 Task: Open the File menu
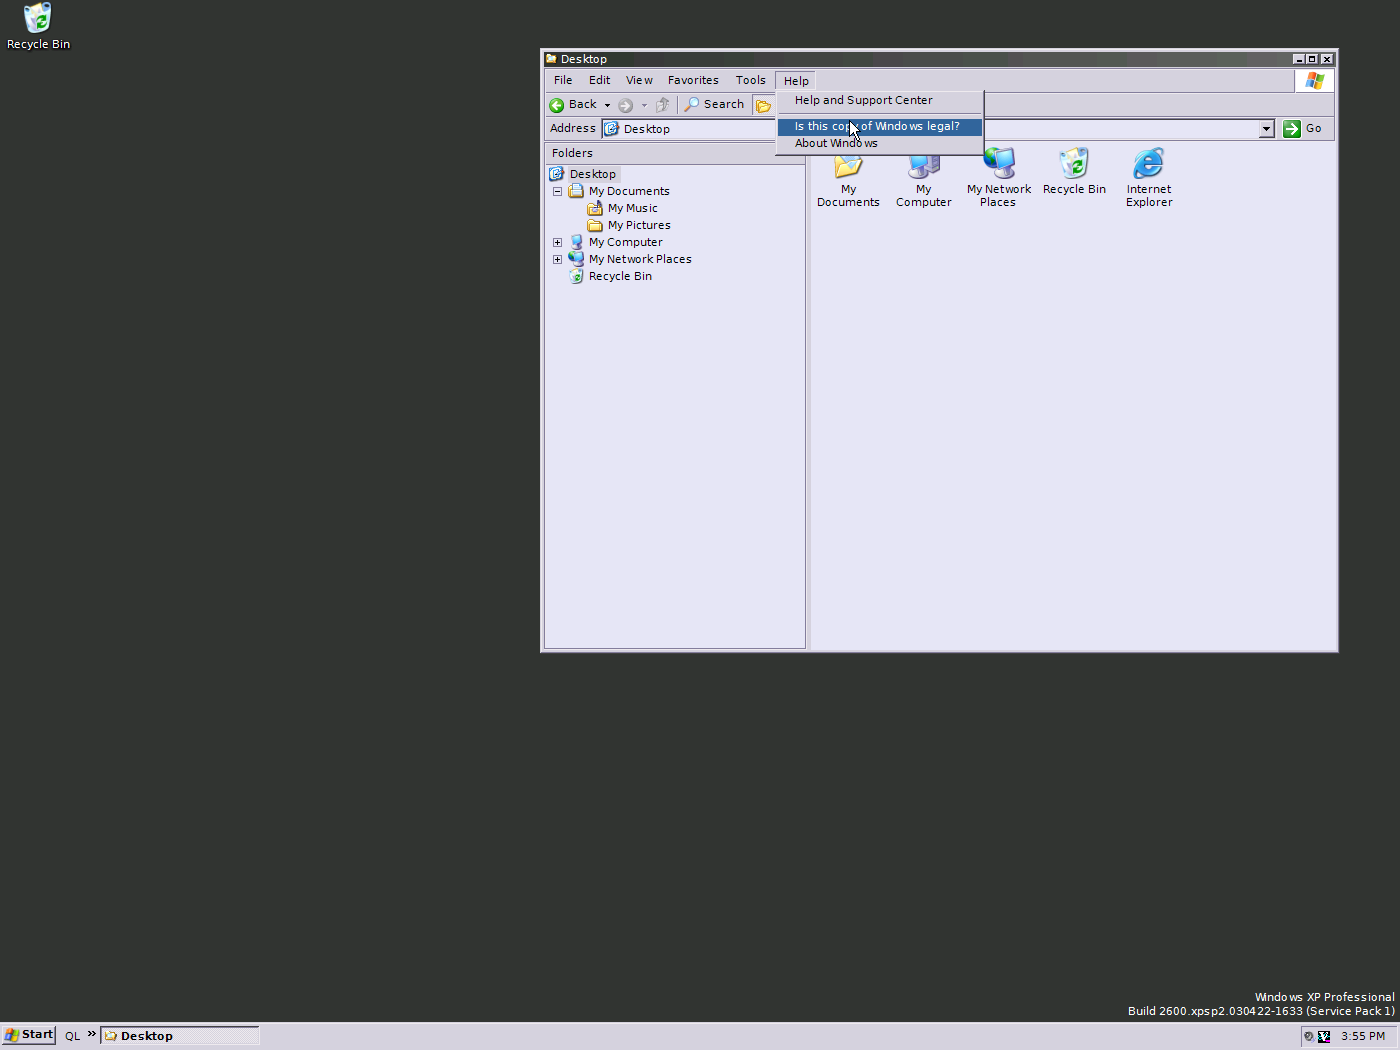[x=563, y=81]
